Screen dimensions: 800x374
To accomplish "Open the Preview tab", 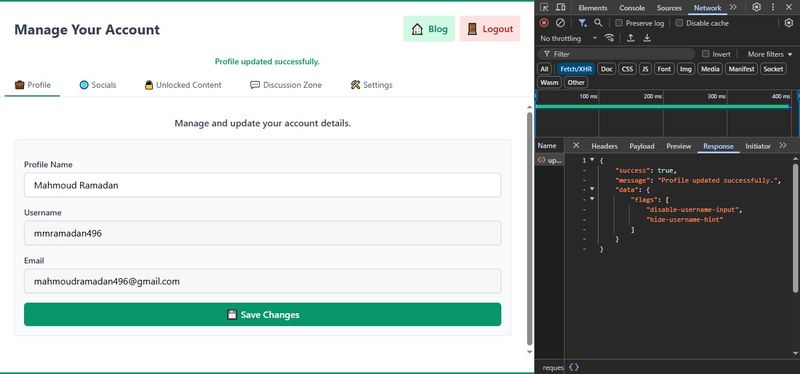I will click(x=679, y=146).
